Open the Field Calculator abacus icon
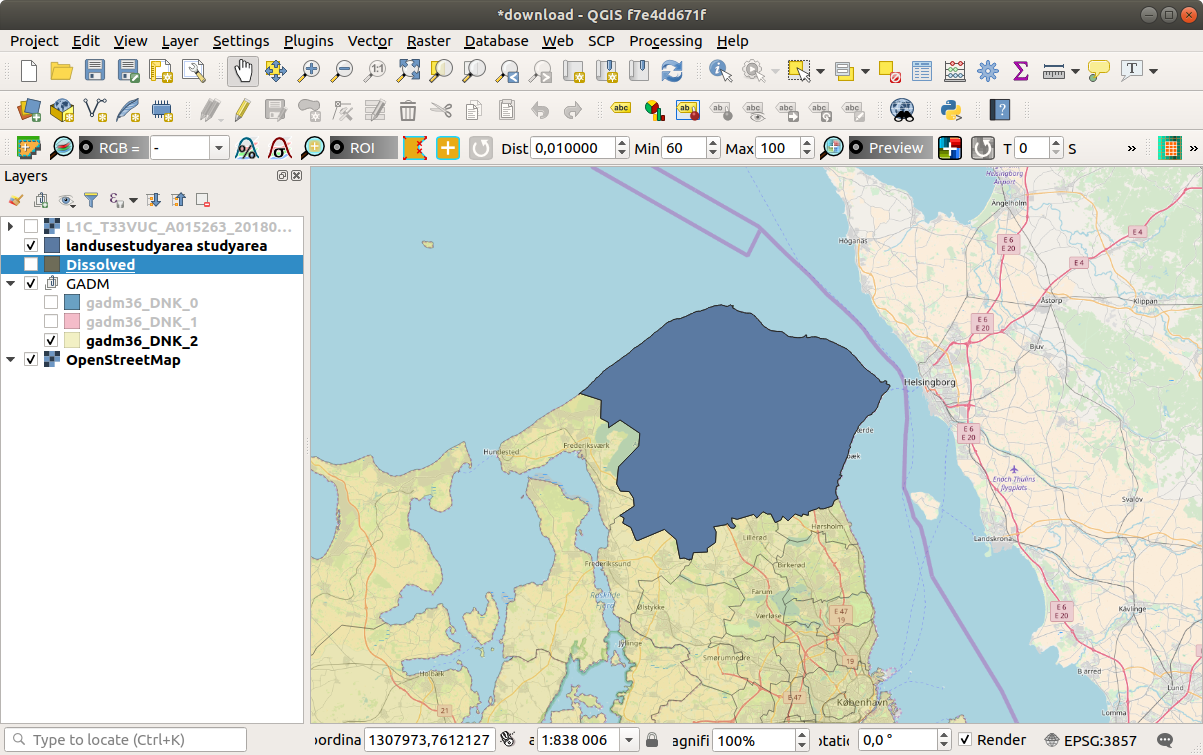Image resolution: width=1203 pixels, height=755 pixels. pos(955,71)
